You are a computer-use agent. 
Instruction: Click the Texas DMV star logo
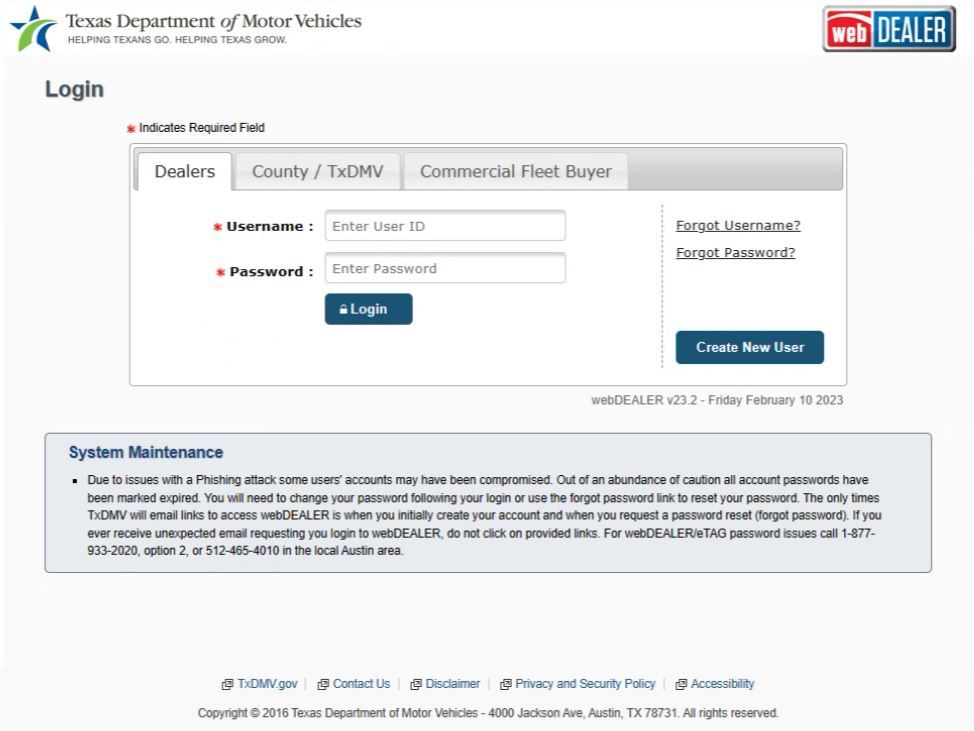pos(32,27)
